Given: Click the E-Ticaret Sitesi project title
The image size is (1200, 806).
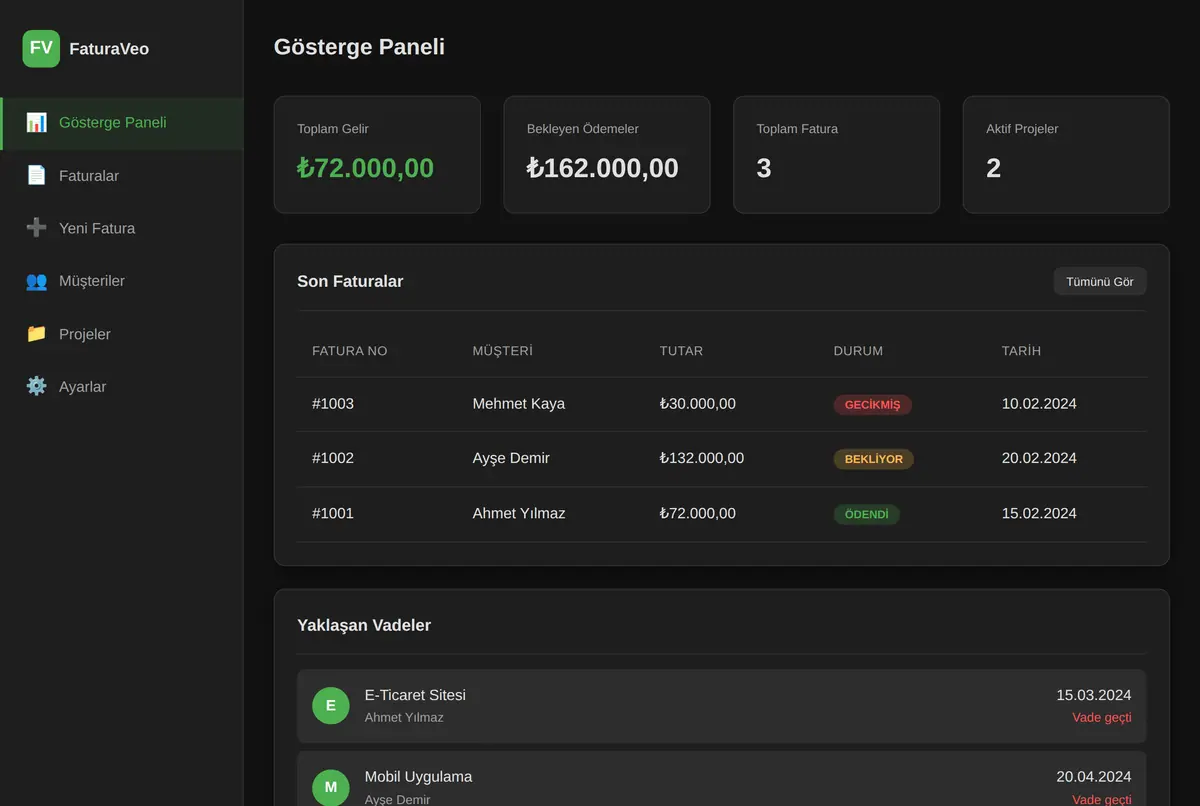Looking at the screenshot, I should (415, 696).
